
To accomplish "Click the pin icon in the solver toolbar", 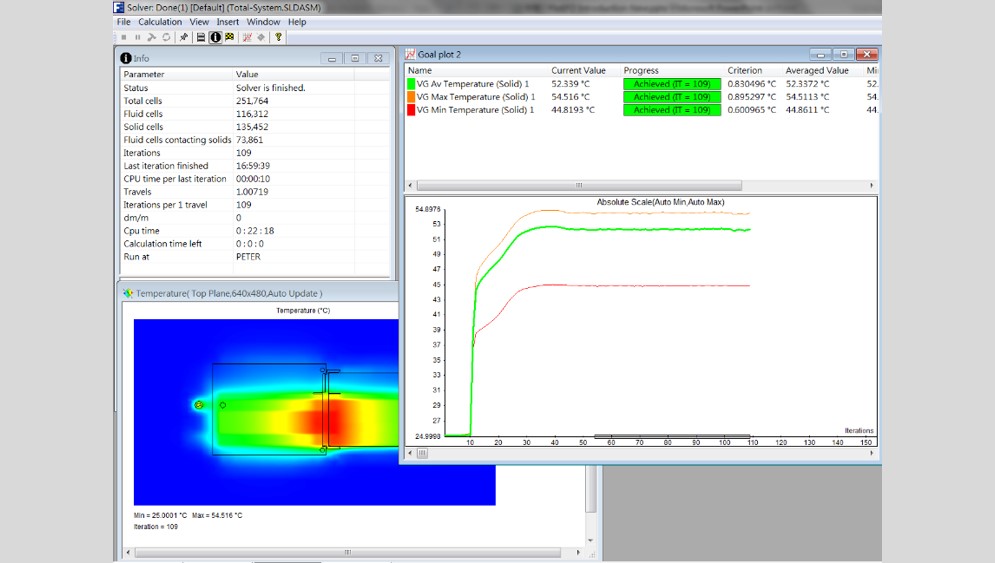I will point(184,37).
